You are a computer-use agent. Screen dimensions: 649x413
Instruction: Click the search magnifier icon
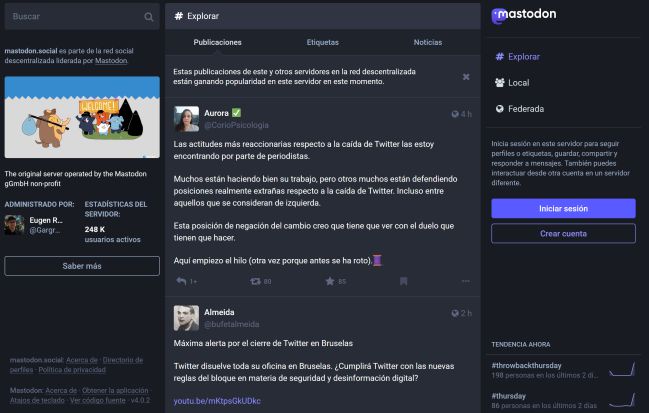pyautogui.click(x=149, y=17)
